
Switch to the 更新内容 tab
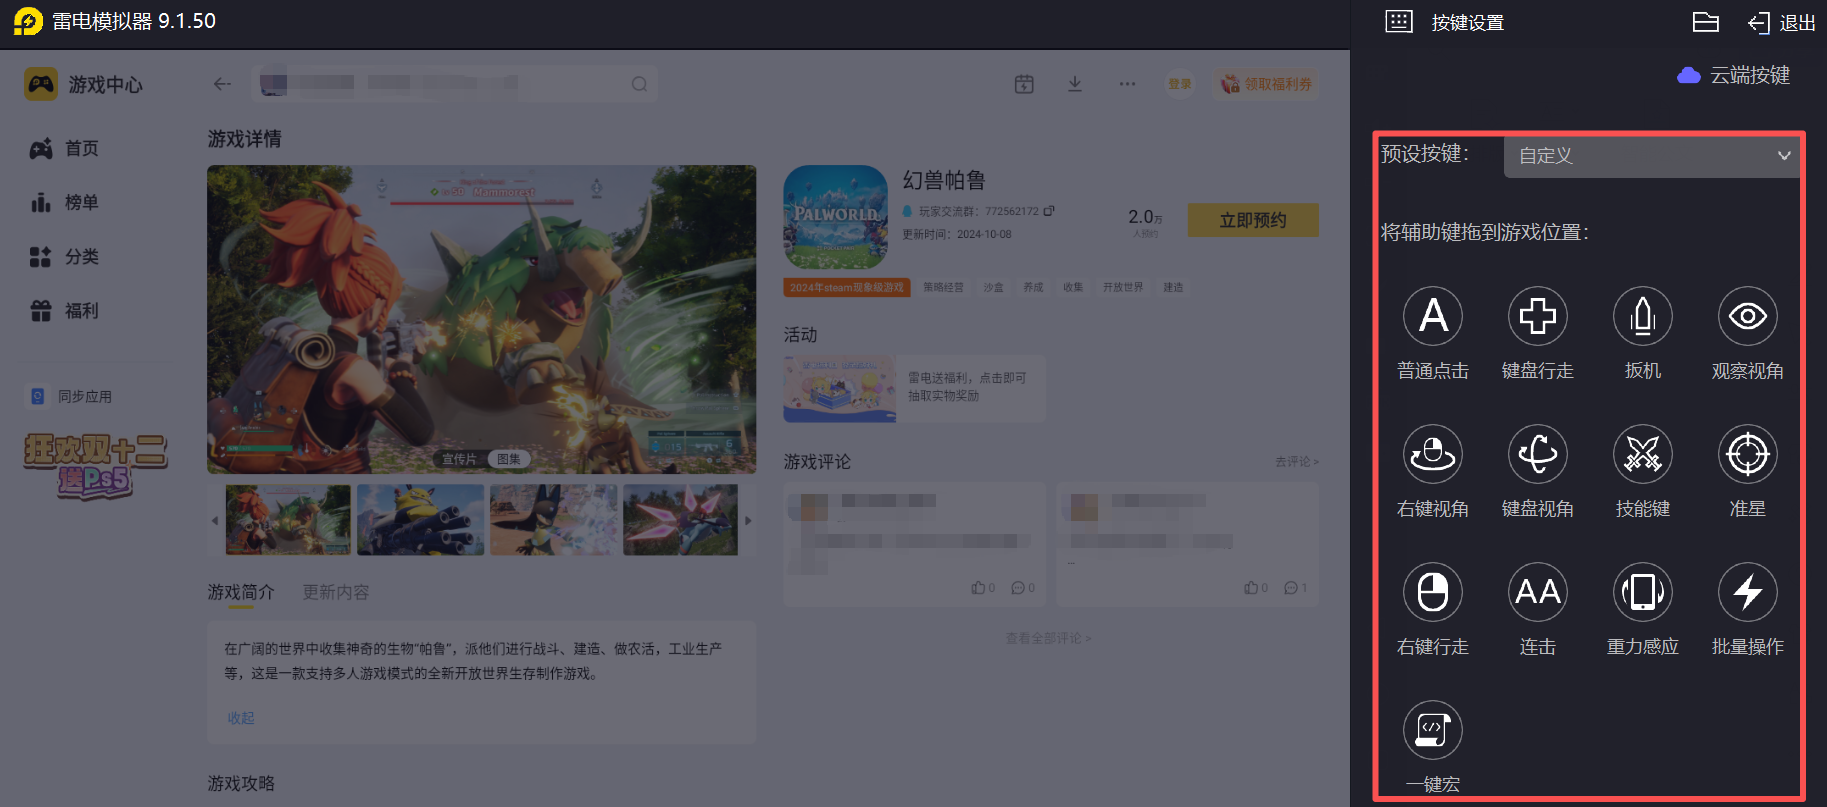pyautogui.click(x=336, y=592)
